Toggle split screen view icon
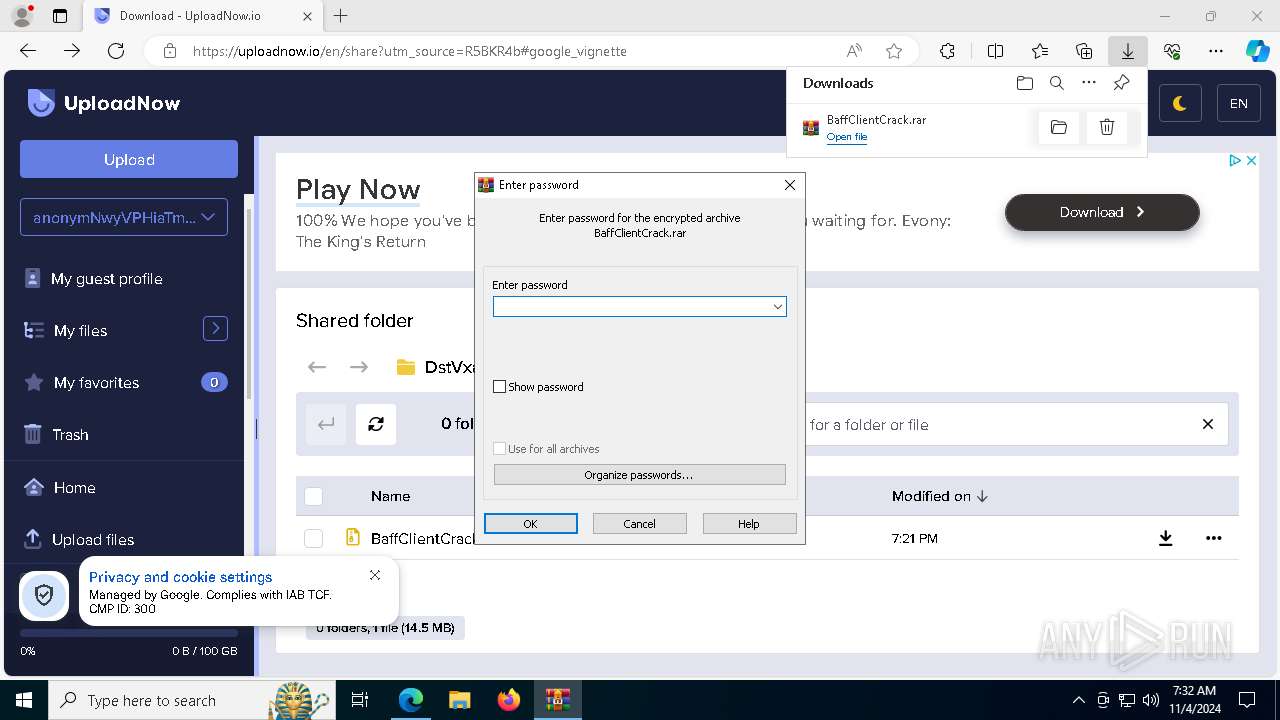 (x=995, y=51)
